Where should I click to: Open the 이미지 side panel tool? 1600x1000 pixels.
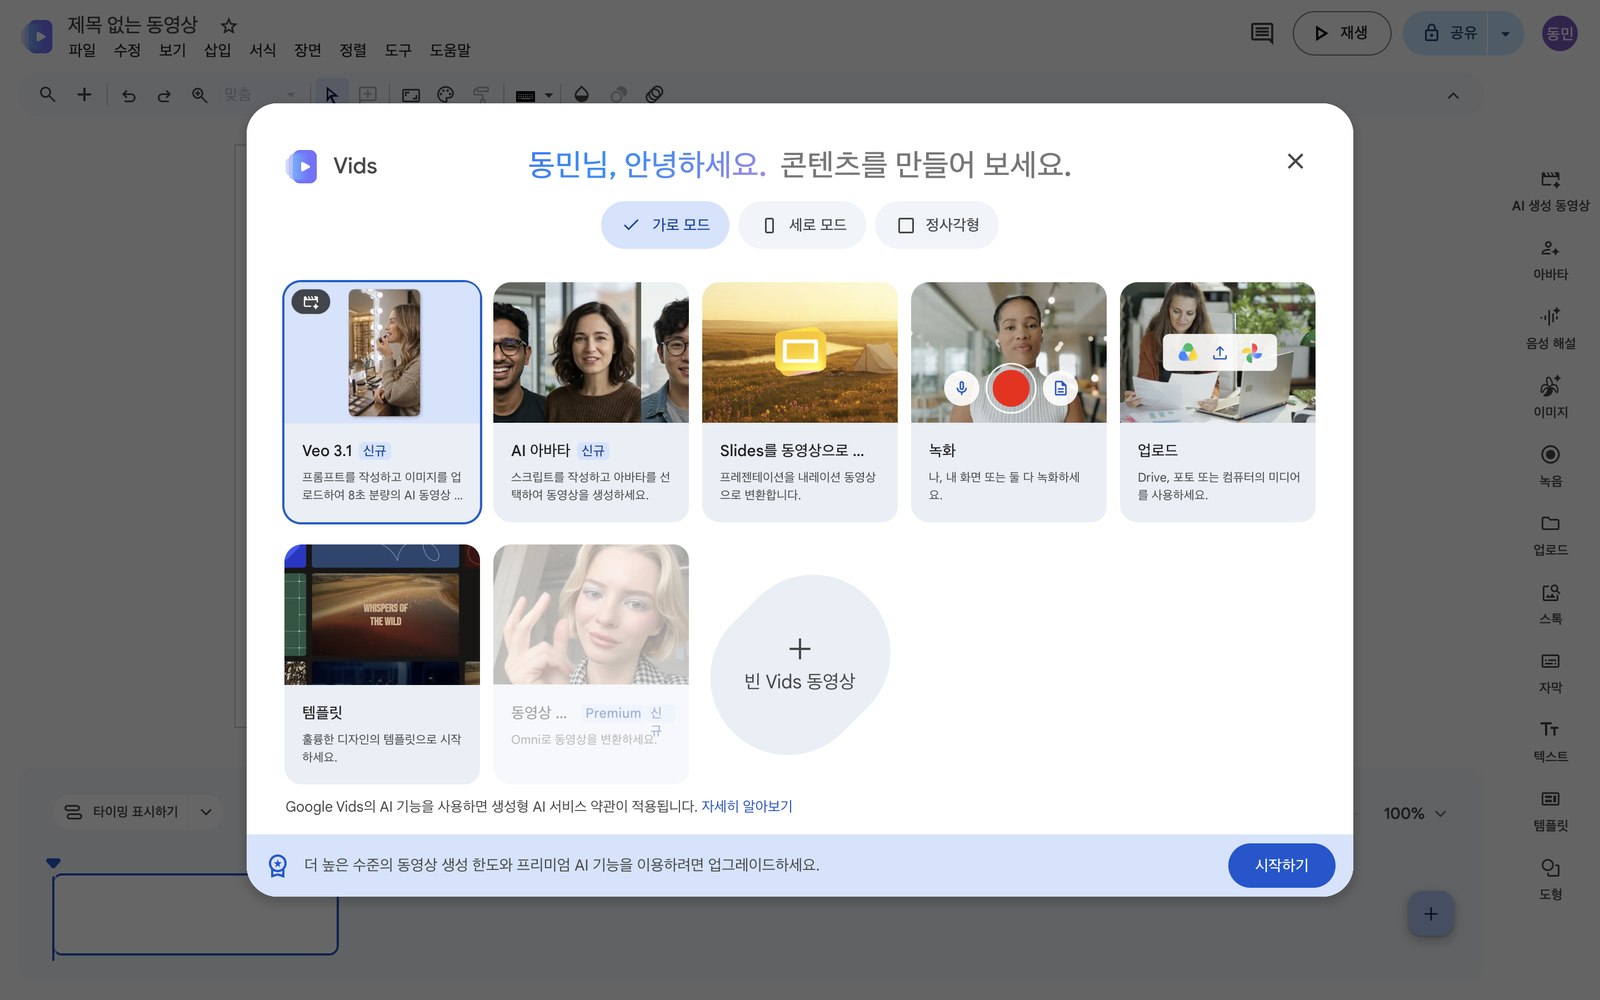[1550, 397]
